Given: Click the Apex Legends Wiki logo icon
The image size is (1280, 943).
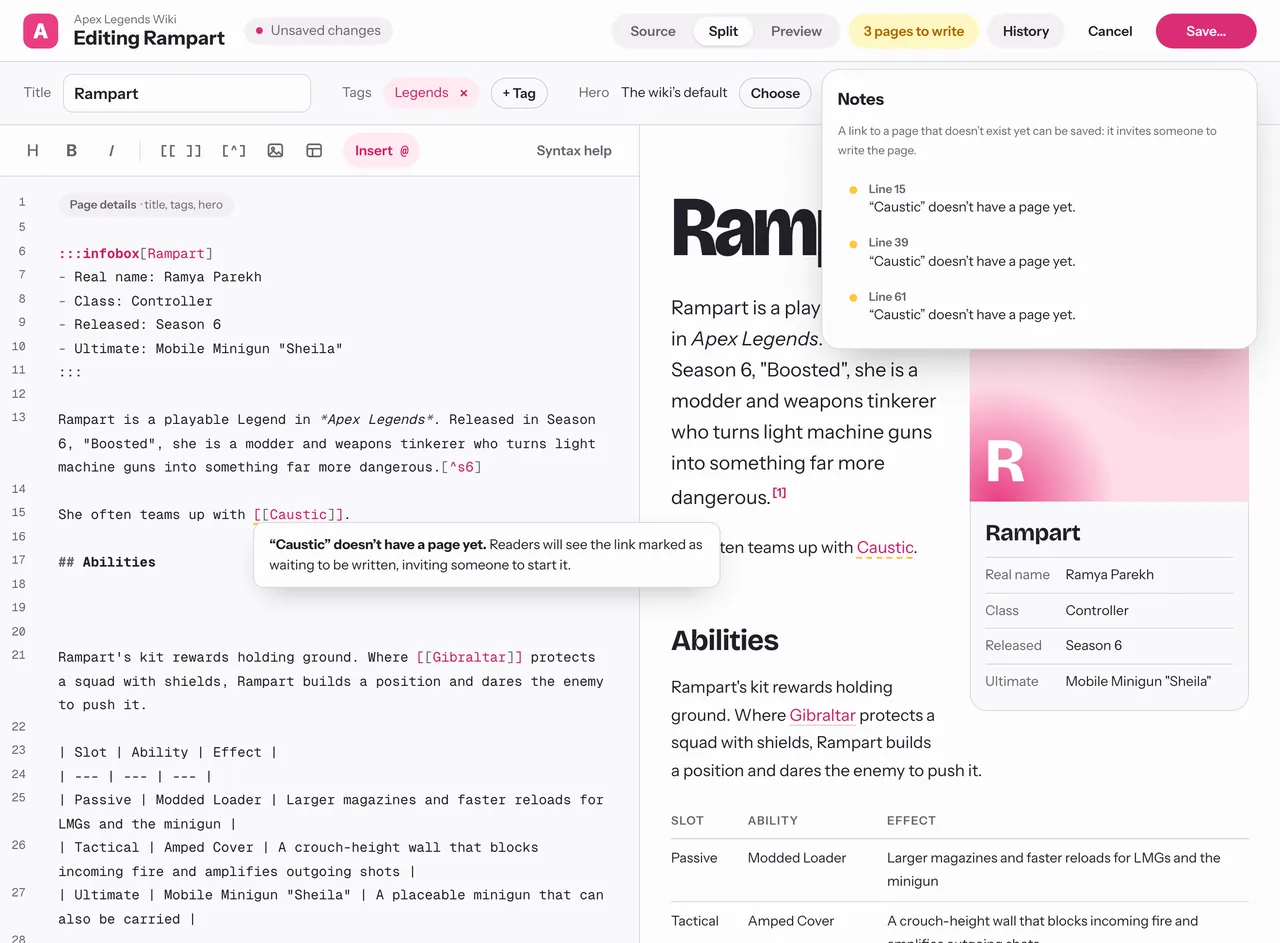Looking at the screenshot, I should 41,31.
